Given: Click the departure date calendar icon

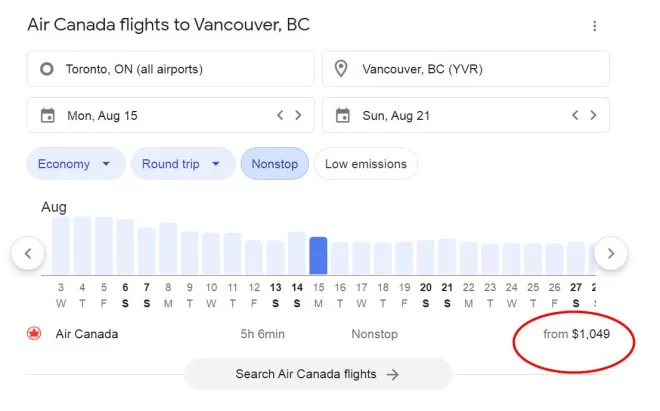Looking at the screenshot, I should pyautogui.click(x=48, y=115).
